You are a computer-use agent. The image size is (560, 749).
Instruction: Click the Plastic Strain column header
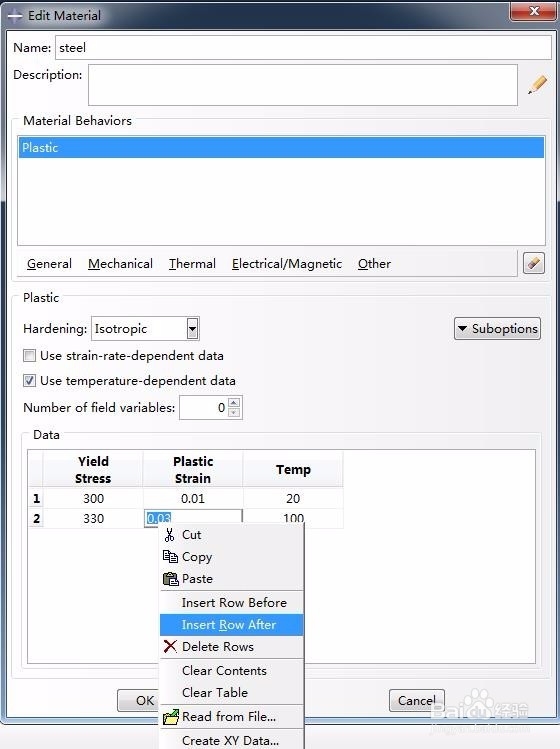click(x=193, y=469)
